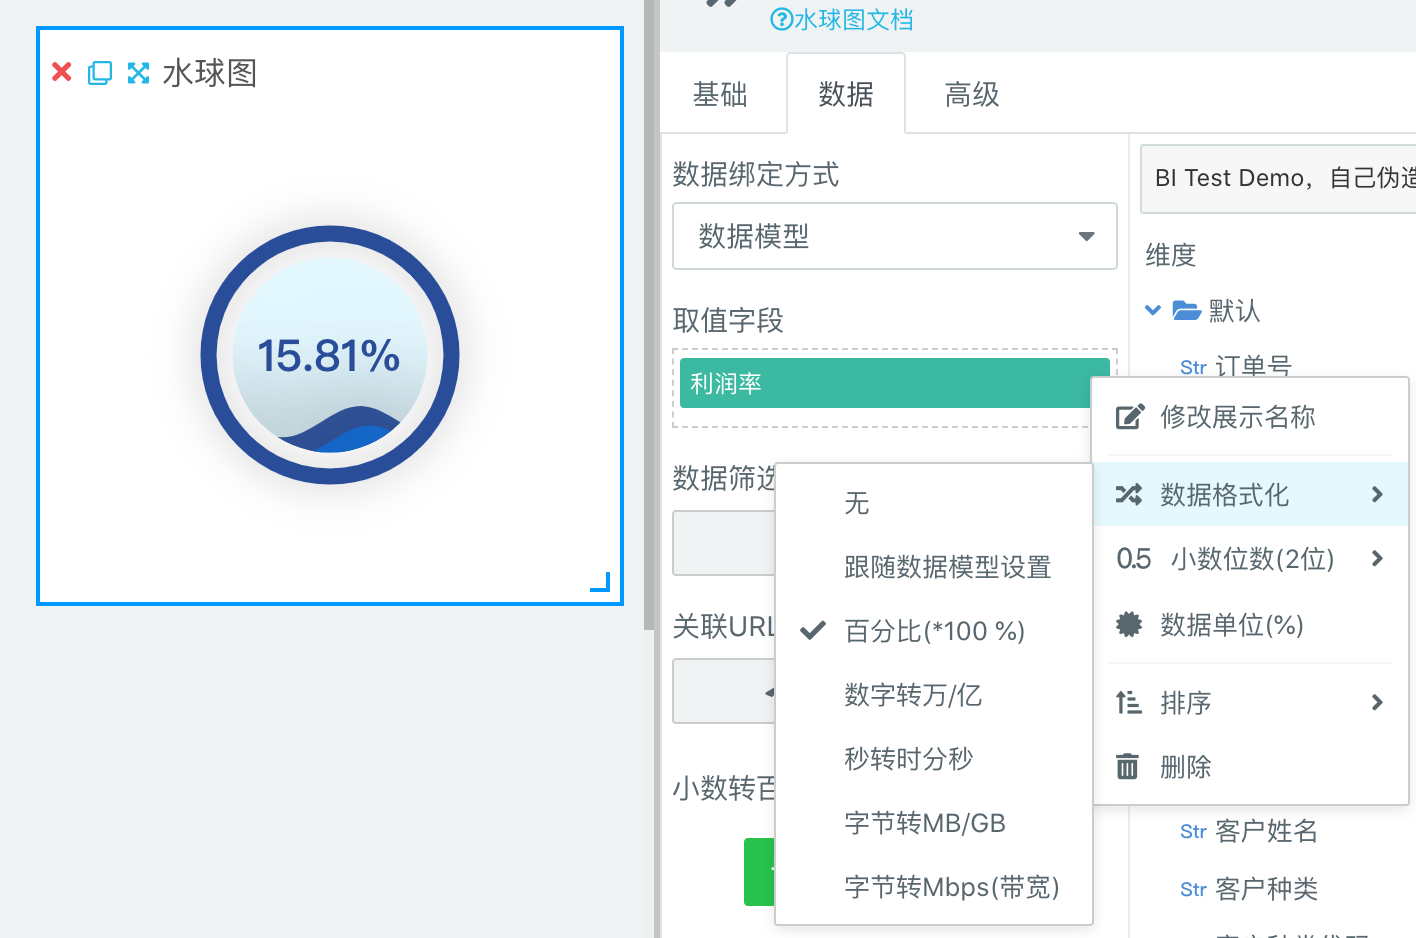Click the shuffle icon beside 数据格式化
Image resolution: width=1416 pixels, height=938 pixels.
1129,494
